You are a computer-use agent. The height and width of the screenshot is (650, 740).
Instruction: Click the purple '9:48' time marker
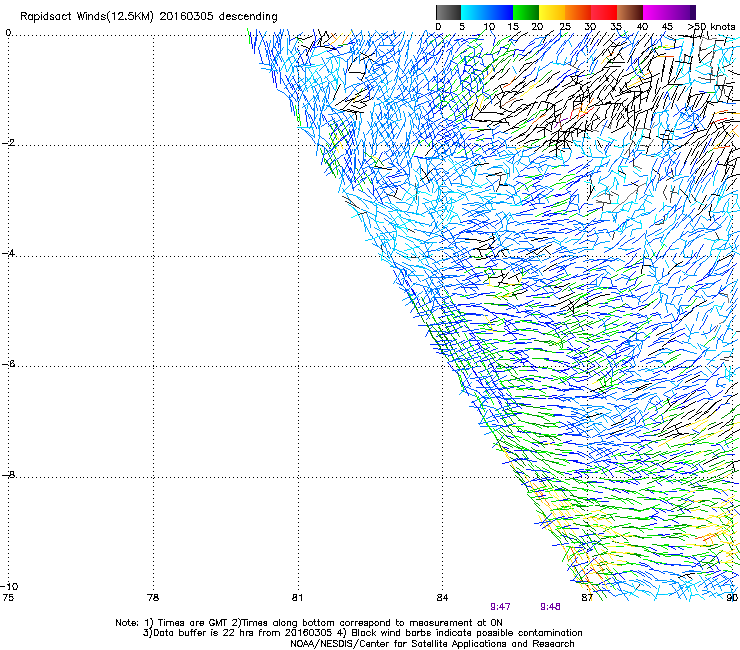(x=550, y=607)
